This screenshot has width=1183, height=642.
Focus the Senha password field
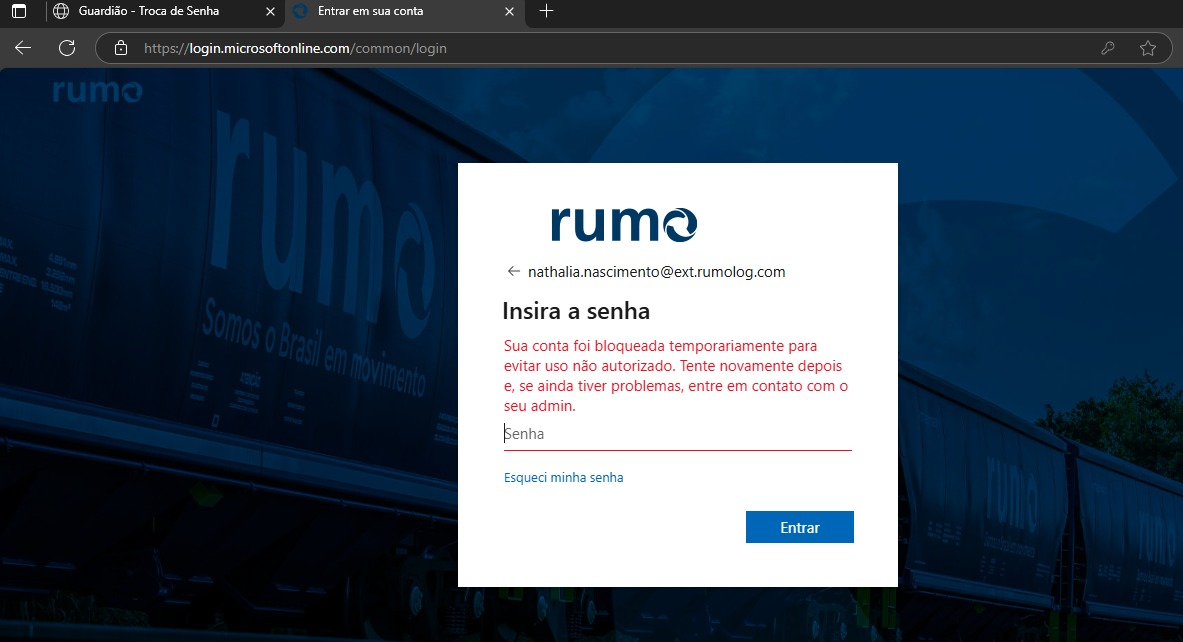pyautogui.click(x=678, y=434)
